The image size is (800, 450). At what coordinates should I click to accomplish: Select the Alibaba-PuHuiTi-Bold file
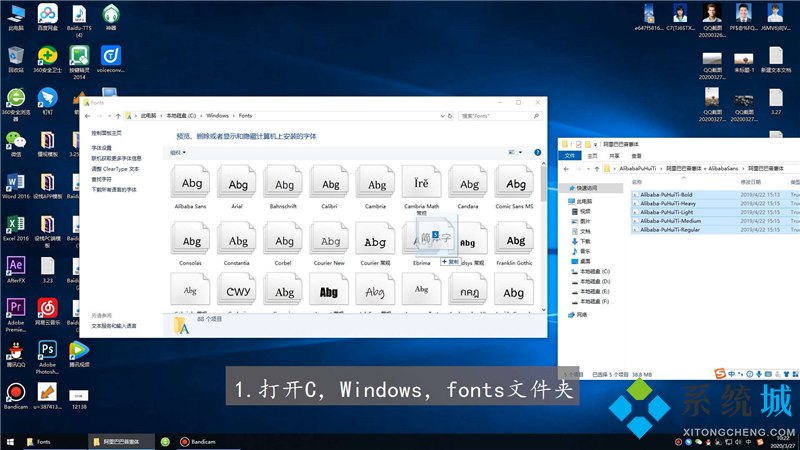point(662,194)
